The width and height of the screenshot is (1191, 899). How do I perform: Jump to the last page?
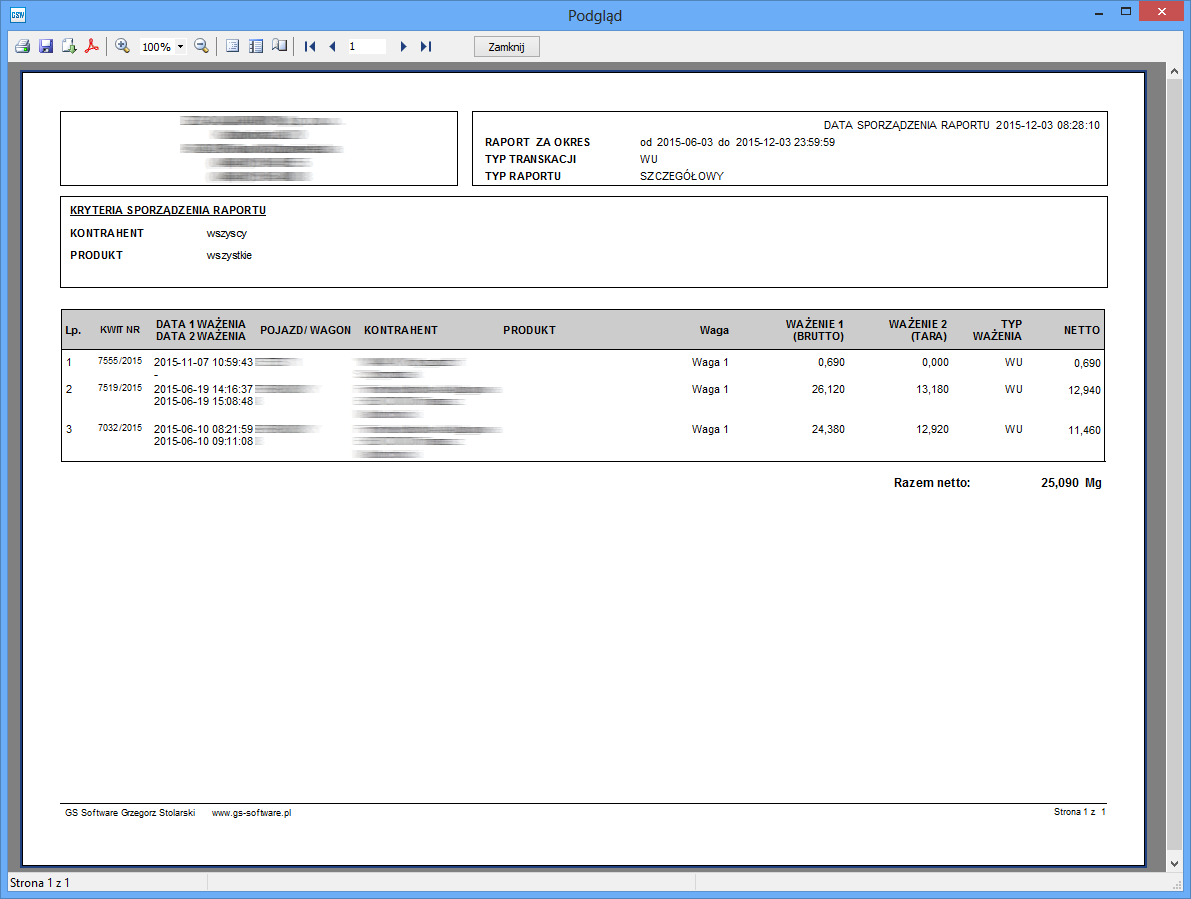pos(426,46)
